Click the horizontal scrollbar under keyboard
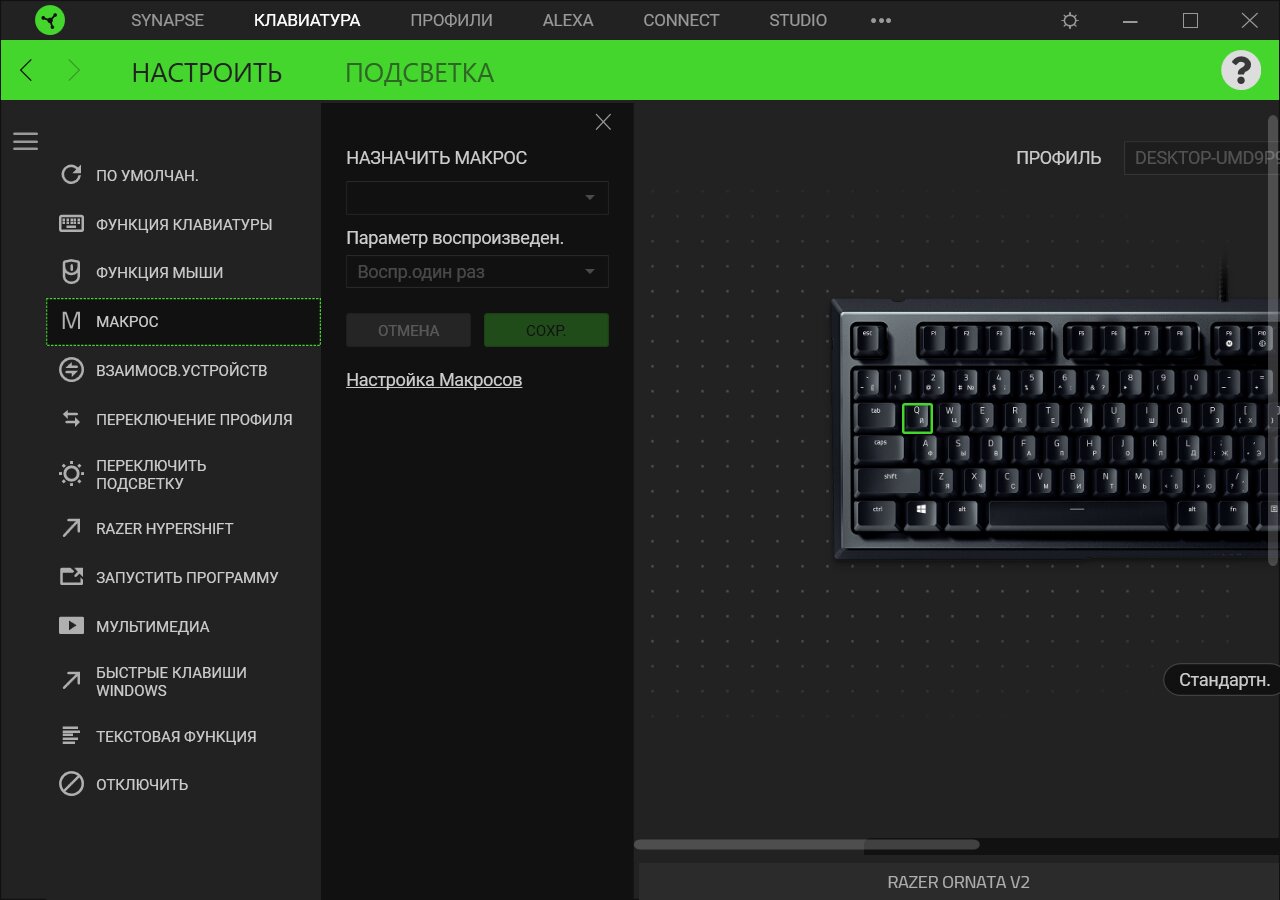The image size is (1280, 900). pos(807,845)
